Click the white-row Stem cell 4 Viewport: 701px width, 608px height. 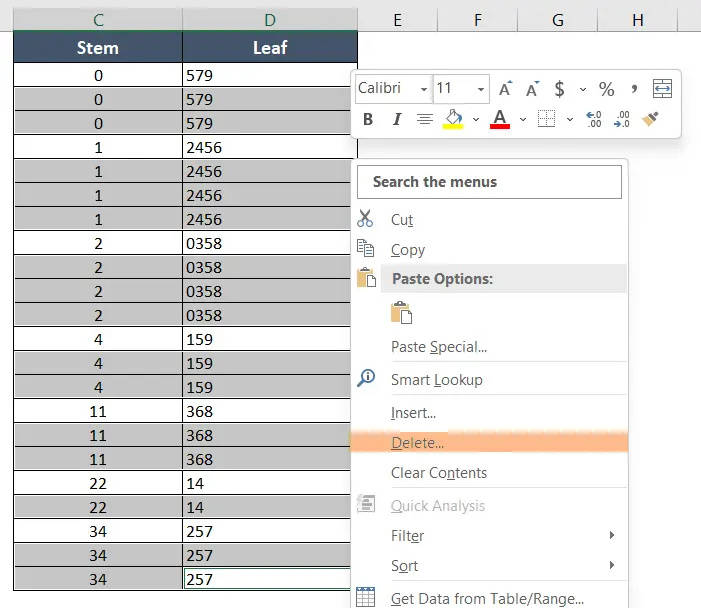point(98,339)
